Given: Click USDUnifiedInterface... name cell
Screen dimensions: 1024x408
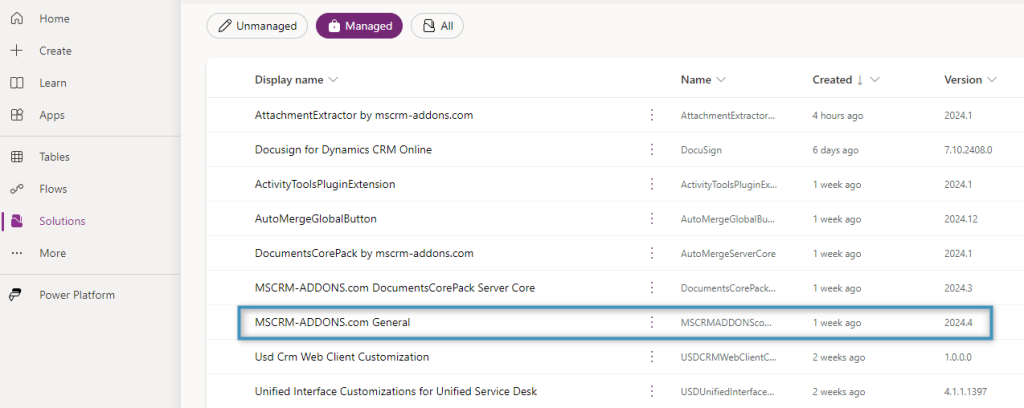Looking at the screenshot, I should click(729, 392).
